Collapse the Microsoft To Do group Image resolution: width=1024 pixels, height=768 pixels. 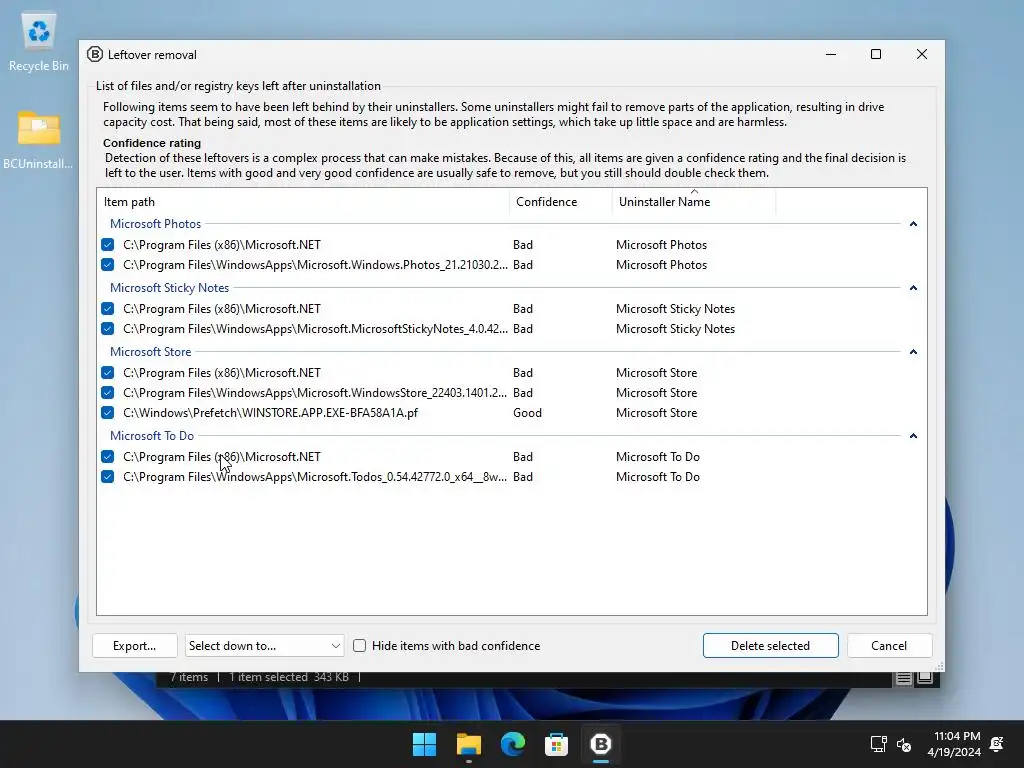(914, 436)
